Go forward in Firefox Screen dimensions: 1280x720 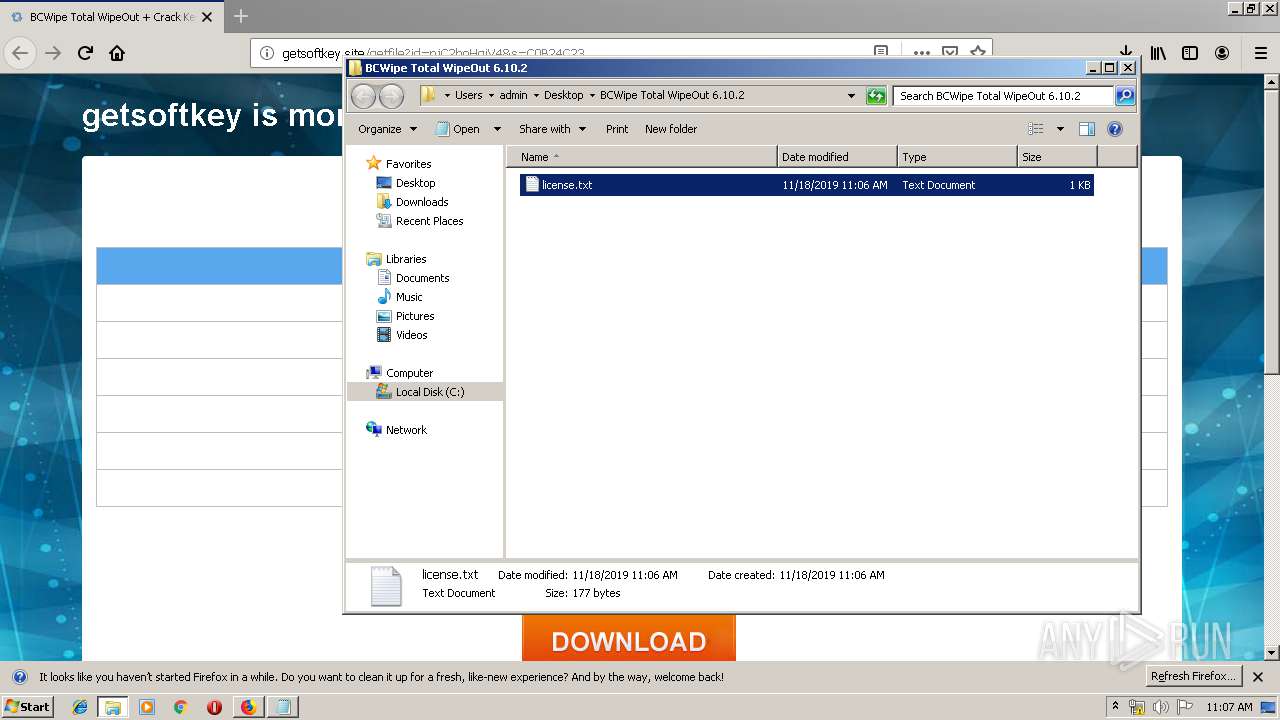(x=53, y=53)
